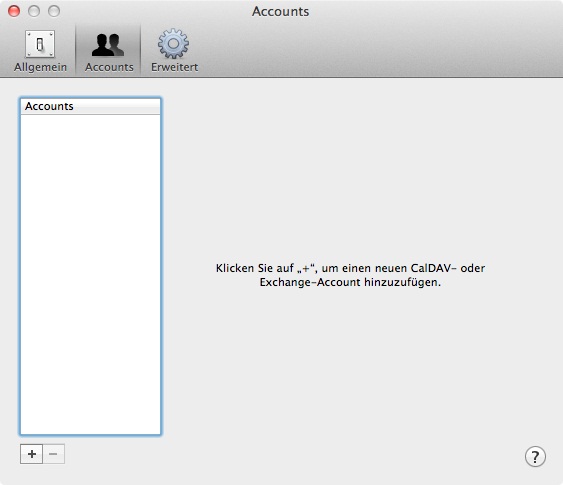Viewport: 563px width, 485px height.
Task: Open help with the question mark button
Action: pos(535,457)
